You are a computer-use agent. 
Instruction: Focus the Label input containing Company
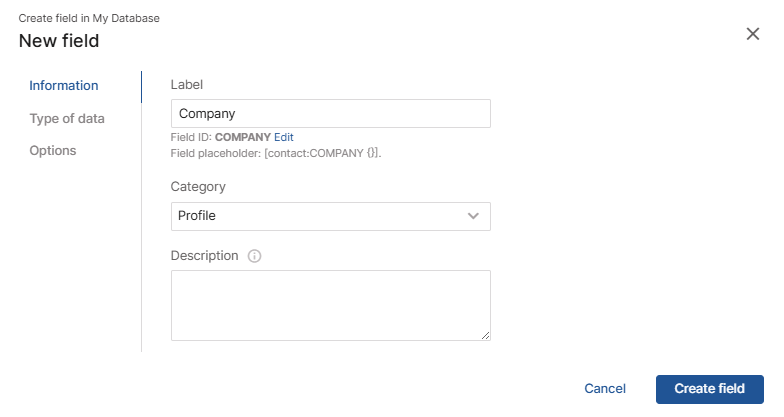(330, 114)
